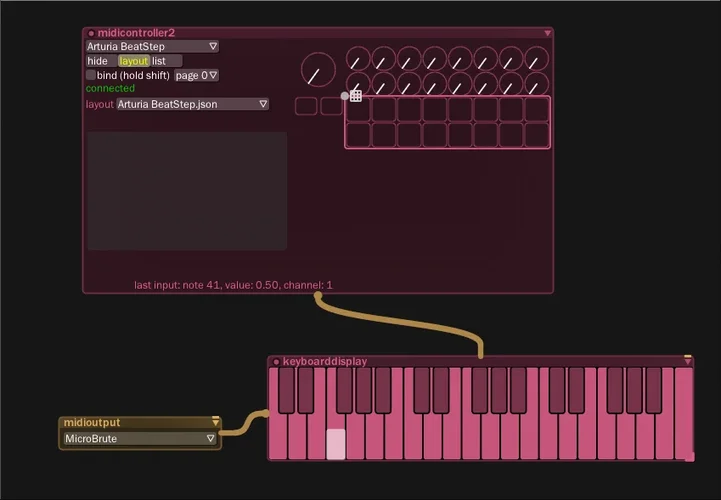
Task: Enable the bind (hold shift) checkbox
Action: pos(91,75)
